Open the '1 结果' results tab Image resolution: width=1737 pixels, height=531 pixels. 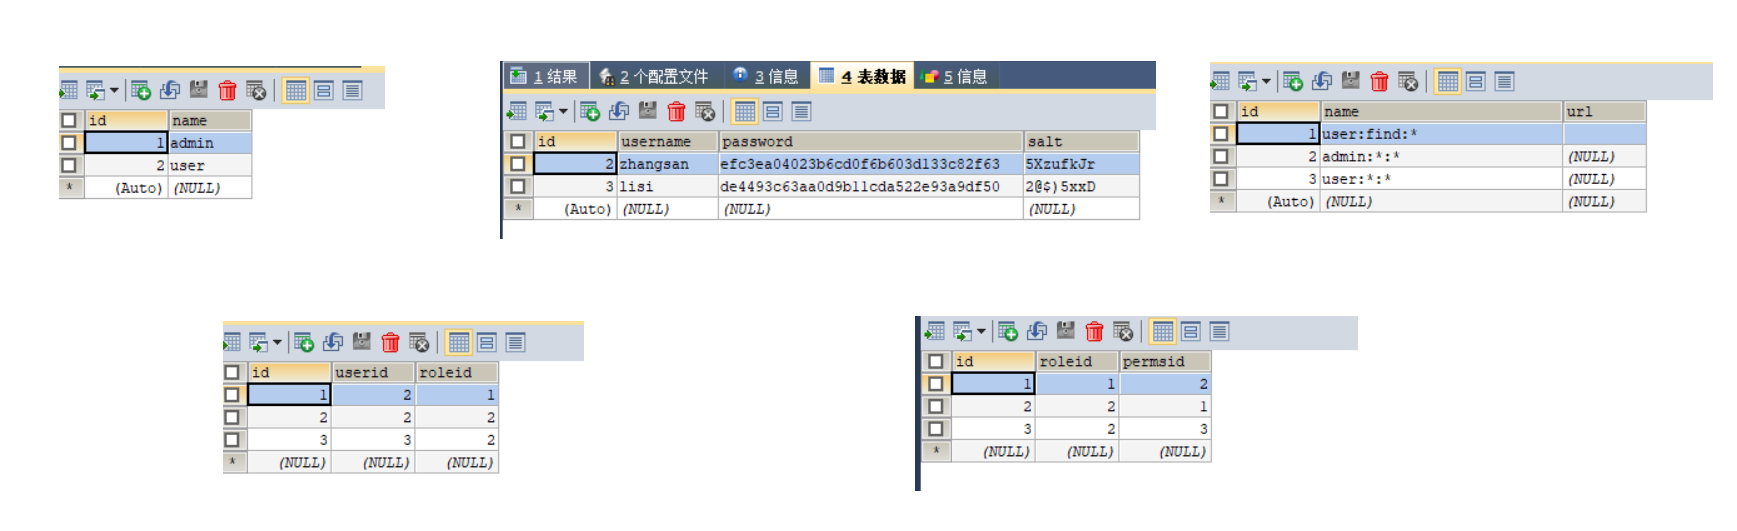(x=545, y=76)
